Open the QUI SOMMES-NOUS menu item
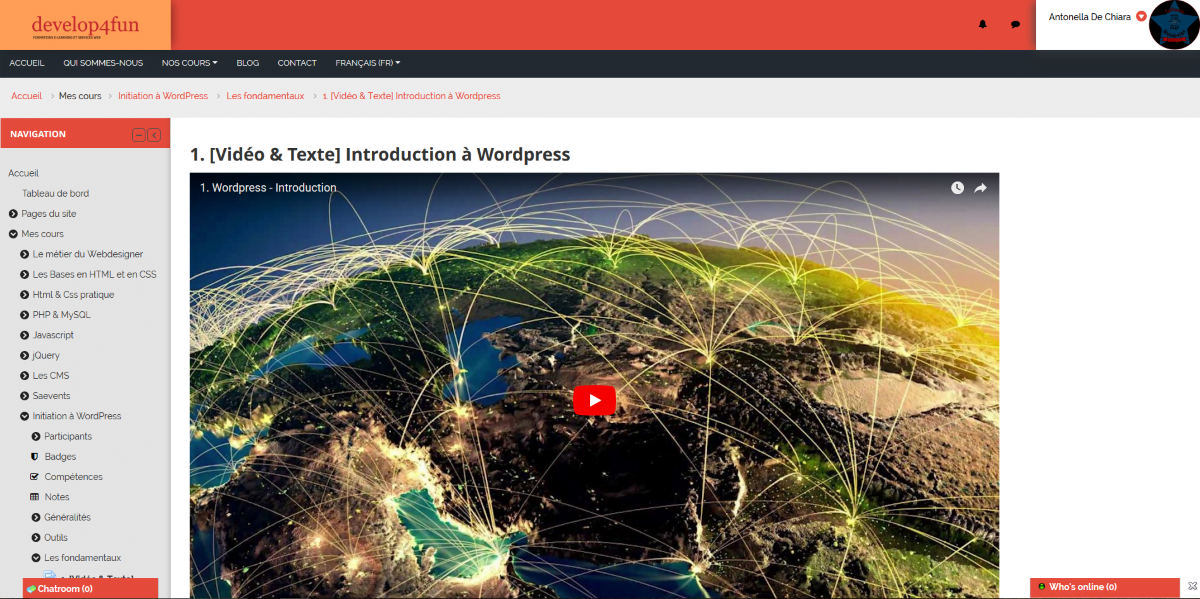1200x599 pixels. pos(103,63)
